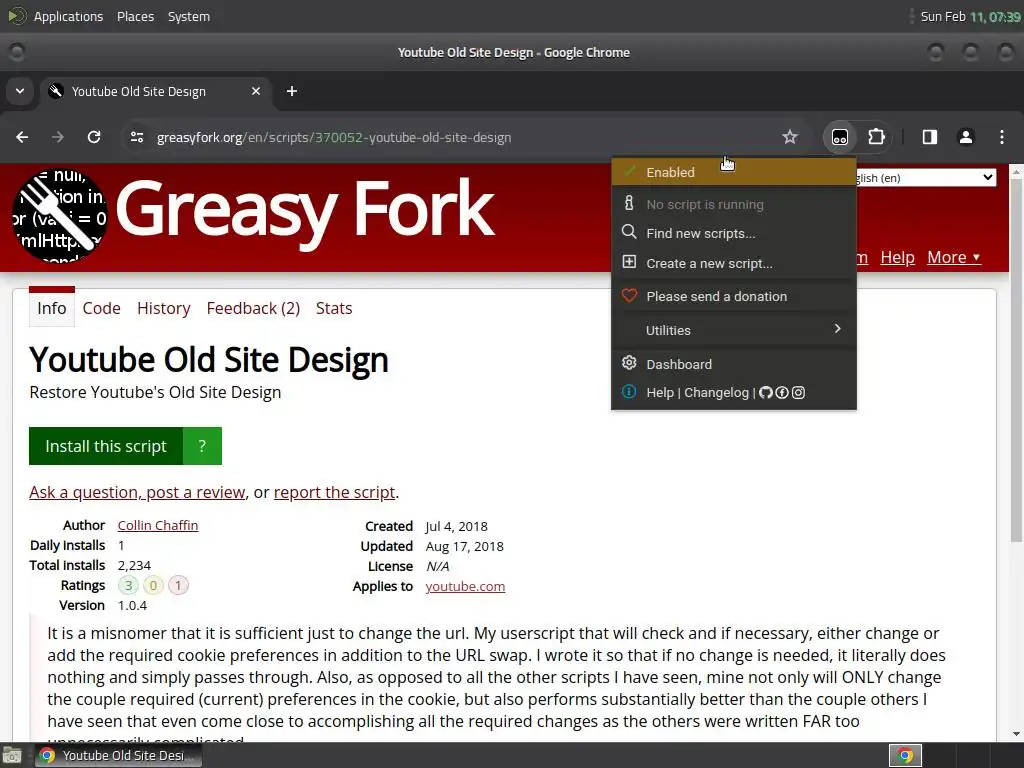
Task: Open the Chrome profile avatar icon
Action: click(x=965, y=137)
